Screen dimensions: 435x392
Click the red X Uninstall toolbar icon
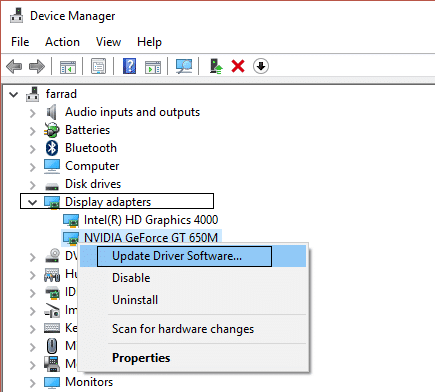tap(238, 66)
